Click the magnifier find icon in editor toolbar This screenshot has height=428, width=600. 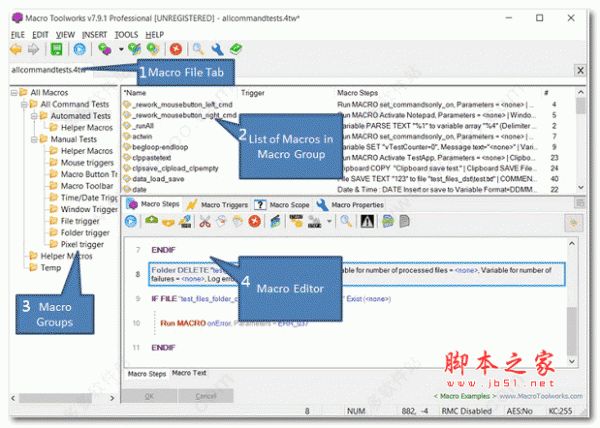pos(346,221)
